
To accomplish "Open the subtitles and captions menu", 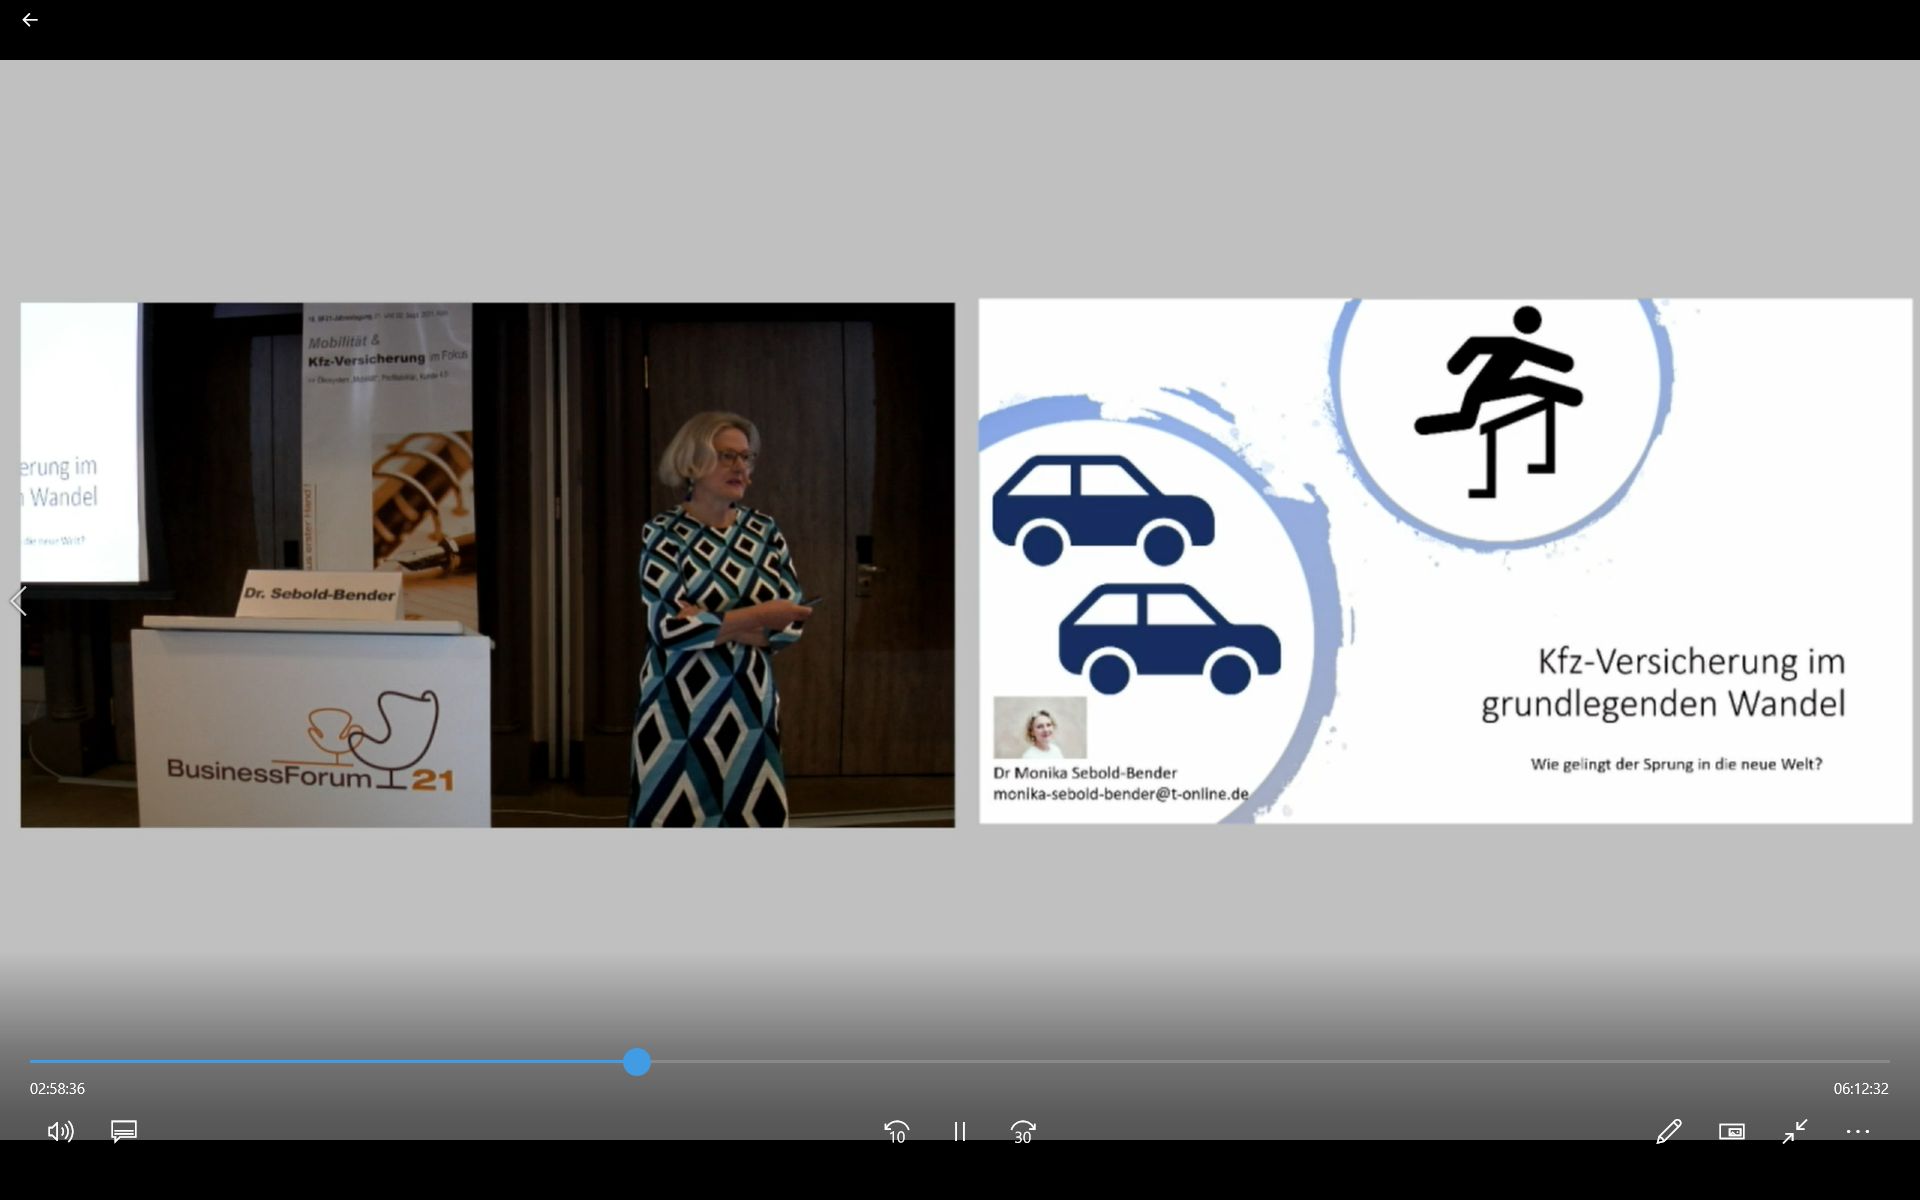I will tap(124, 1131).
